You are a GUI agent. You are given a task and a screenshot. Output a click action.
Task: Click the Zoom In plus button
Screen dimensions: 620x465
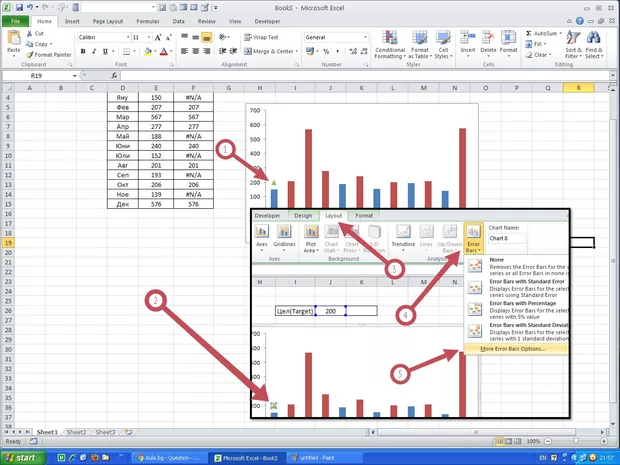[604, 441]
